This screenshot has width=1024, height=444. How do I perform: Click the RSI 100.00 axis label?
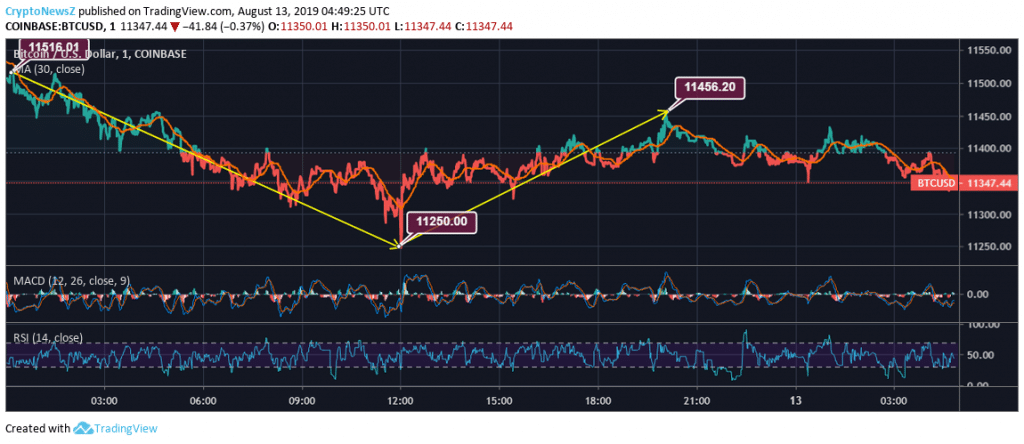985,325
